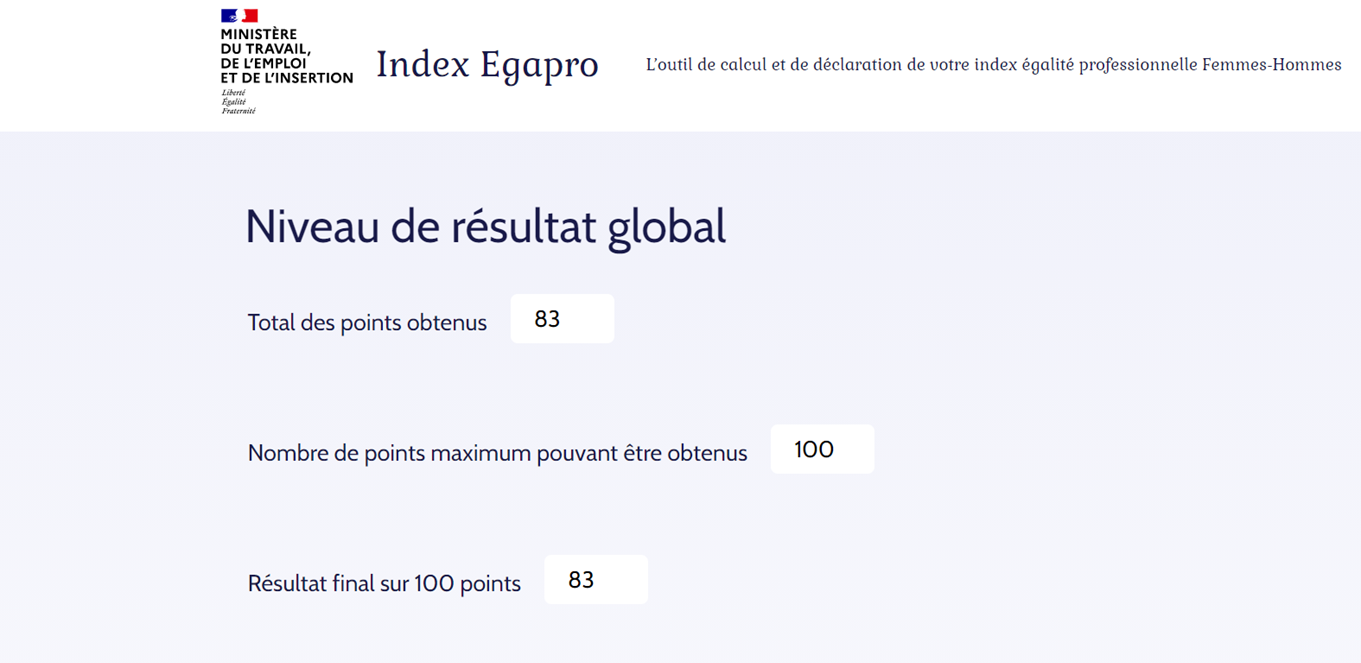This screenshot has height=663, width=1361.
Task: Click 'DE L'EMPLOI' line in ministry logo
Action: point(263,63)
